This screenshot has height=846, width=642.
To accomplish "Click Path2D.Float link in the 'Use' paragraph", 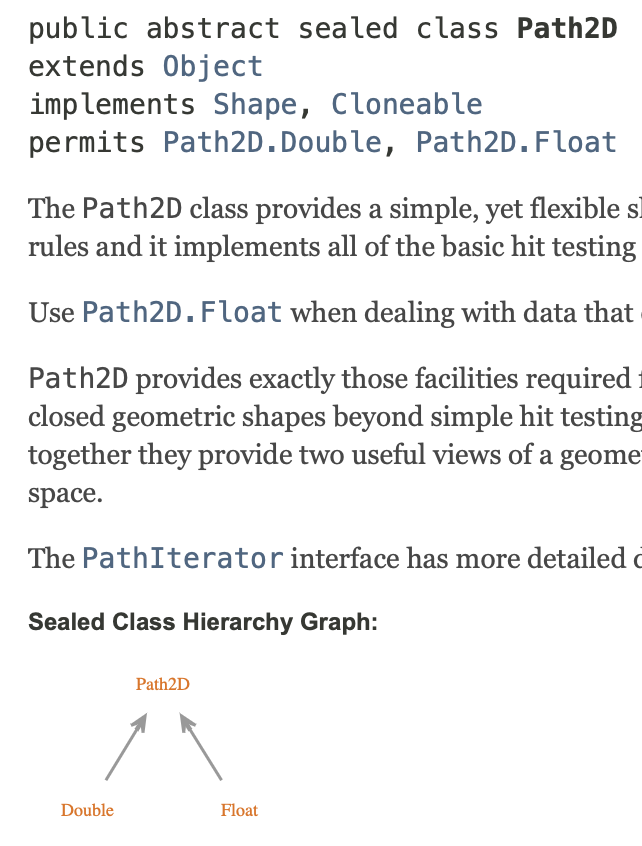I will pyautogui.click(x=182, y=313).
